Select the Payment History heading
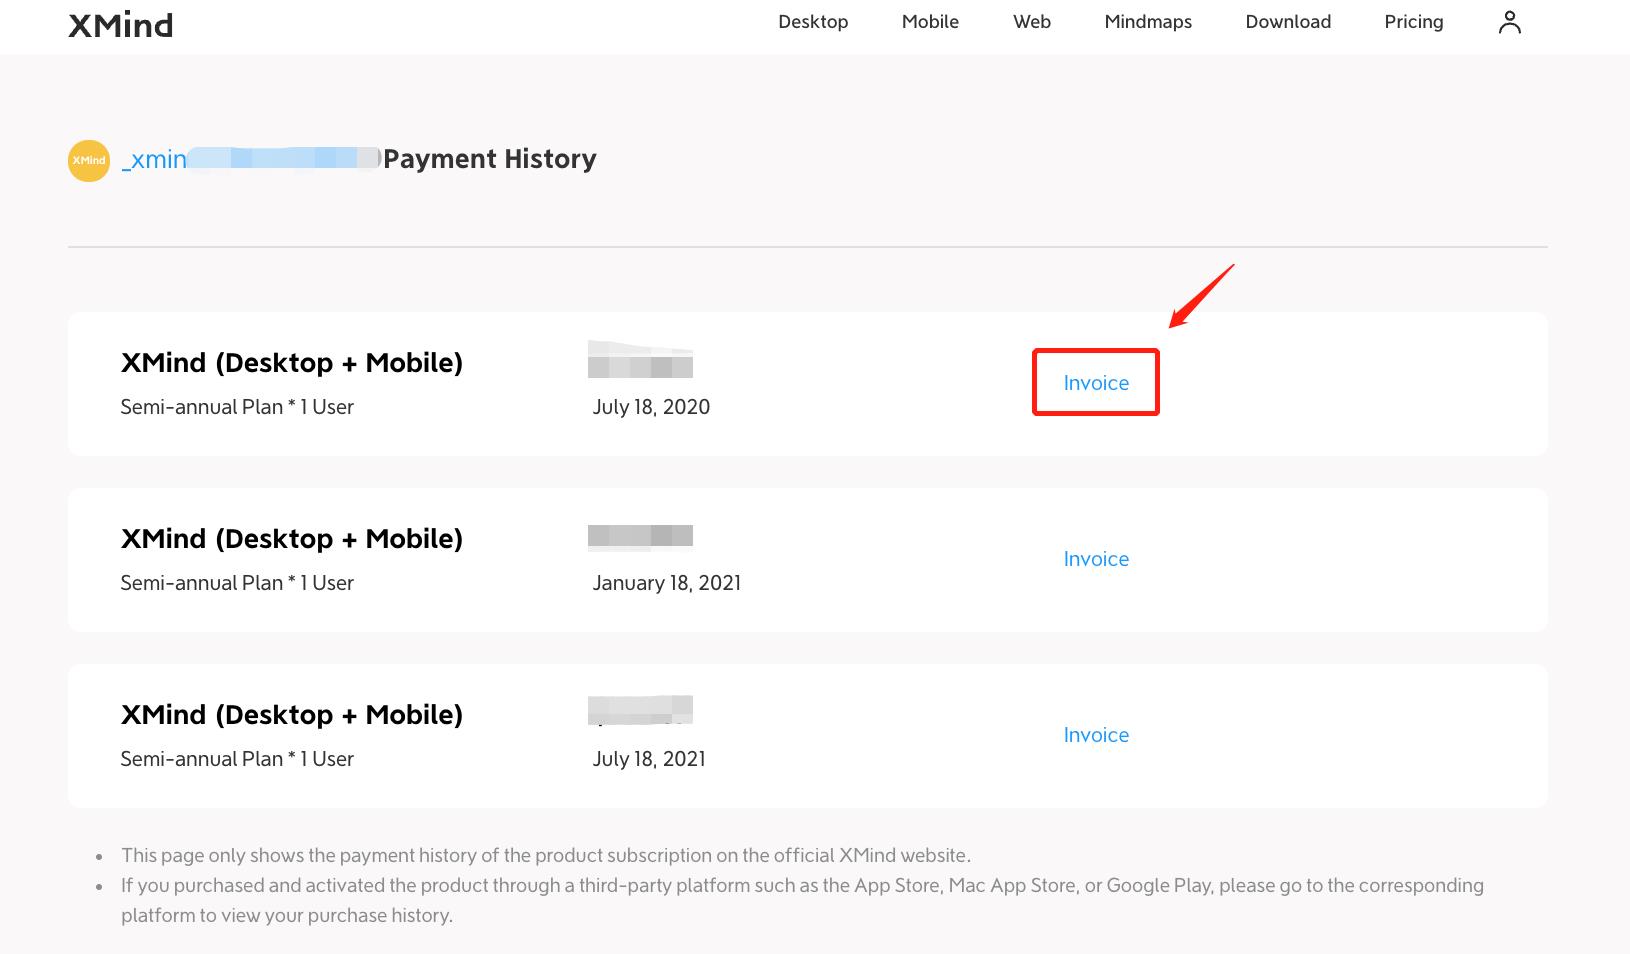 (490, 159)
